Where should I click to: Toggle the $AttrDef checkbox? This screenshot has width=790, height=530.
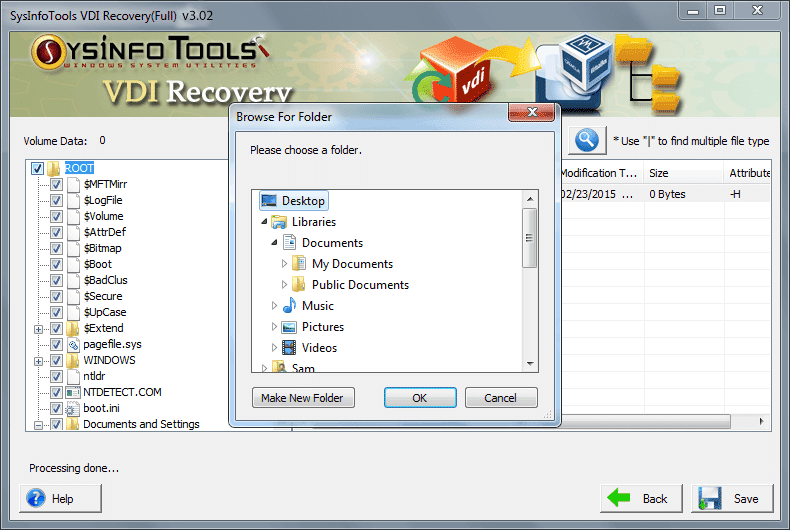point(56,232)
